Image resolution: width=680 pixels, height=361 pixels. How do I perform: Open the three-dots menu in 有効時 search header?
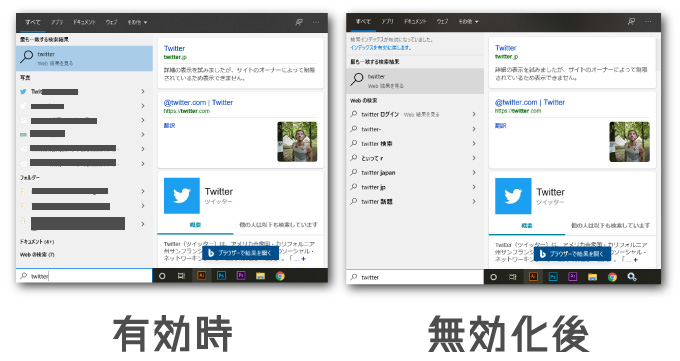pyautogui.click(x=316, y=22)
